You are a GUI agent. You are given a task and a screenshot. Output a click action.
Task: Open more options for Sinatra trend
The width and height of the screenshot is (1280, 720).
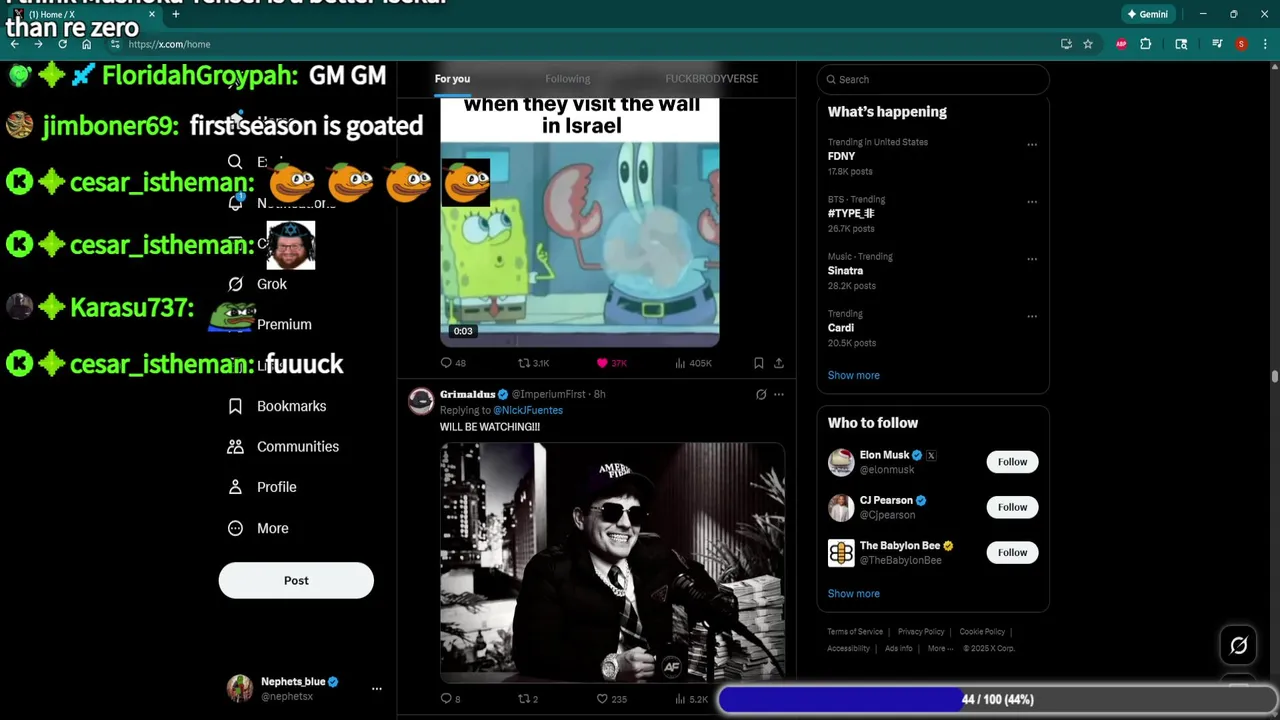(x=1032, y=259)
